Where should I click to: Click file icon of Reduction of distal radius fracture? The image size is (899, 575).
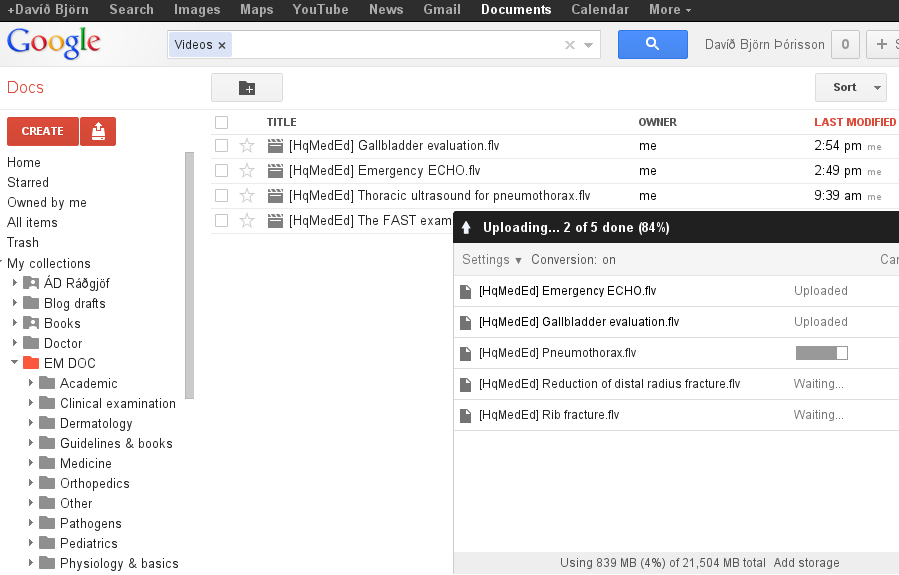click(x=466, y=384)
